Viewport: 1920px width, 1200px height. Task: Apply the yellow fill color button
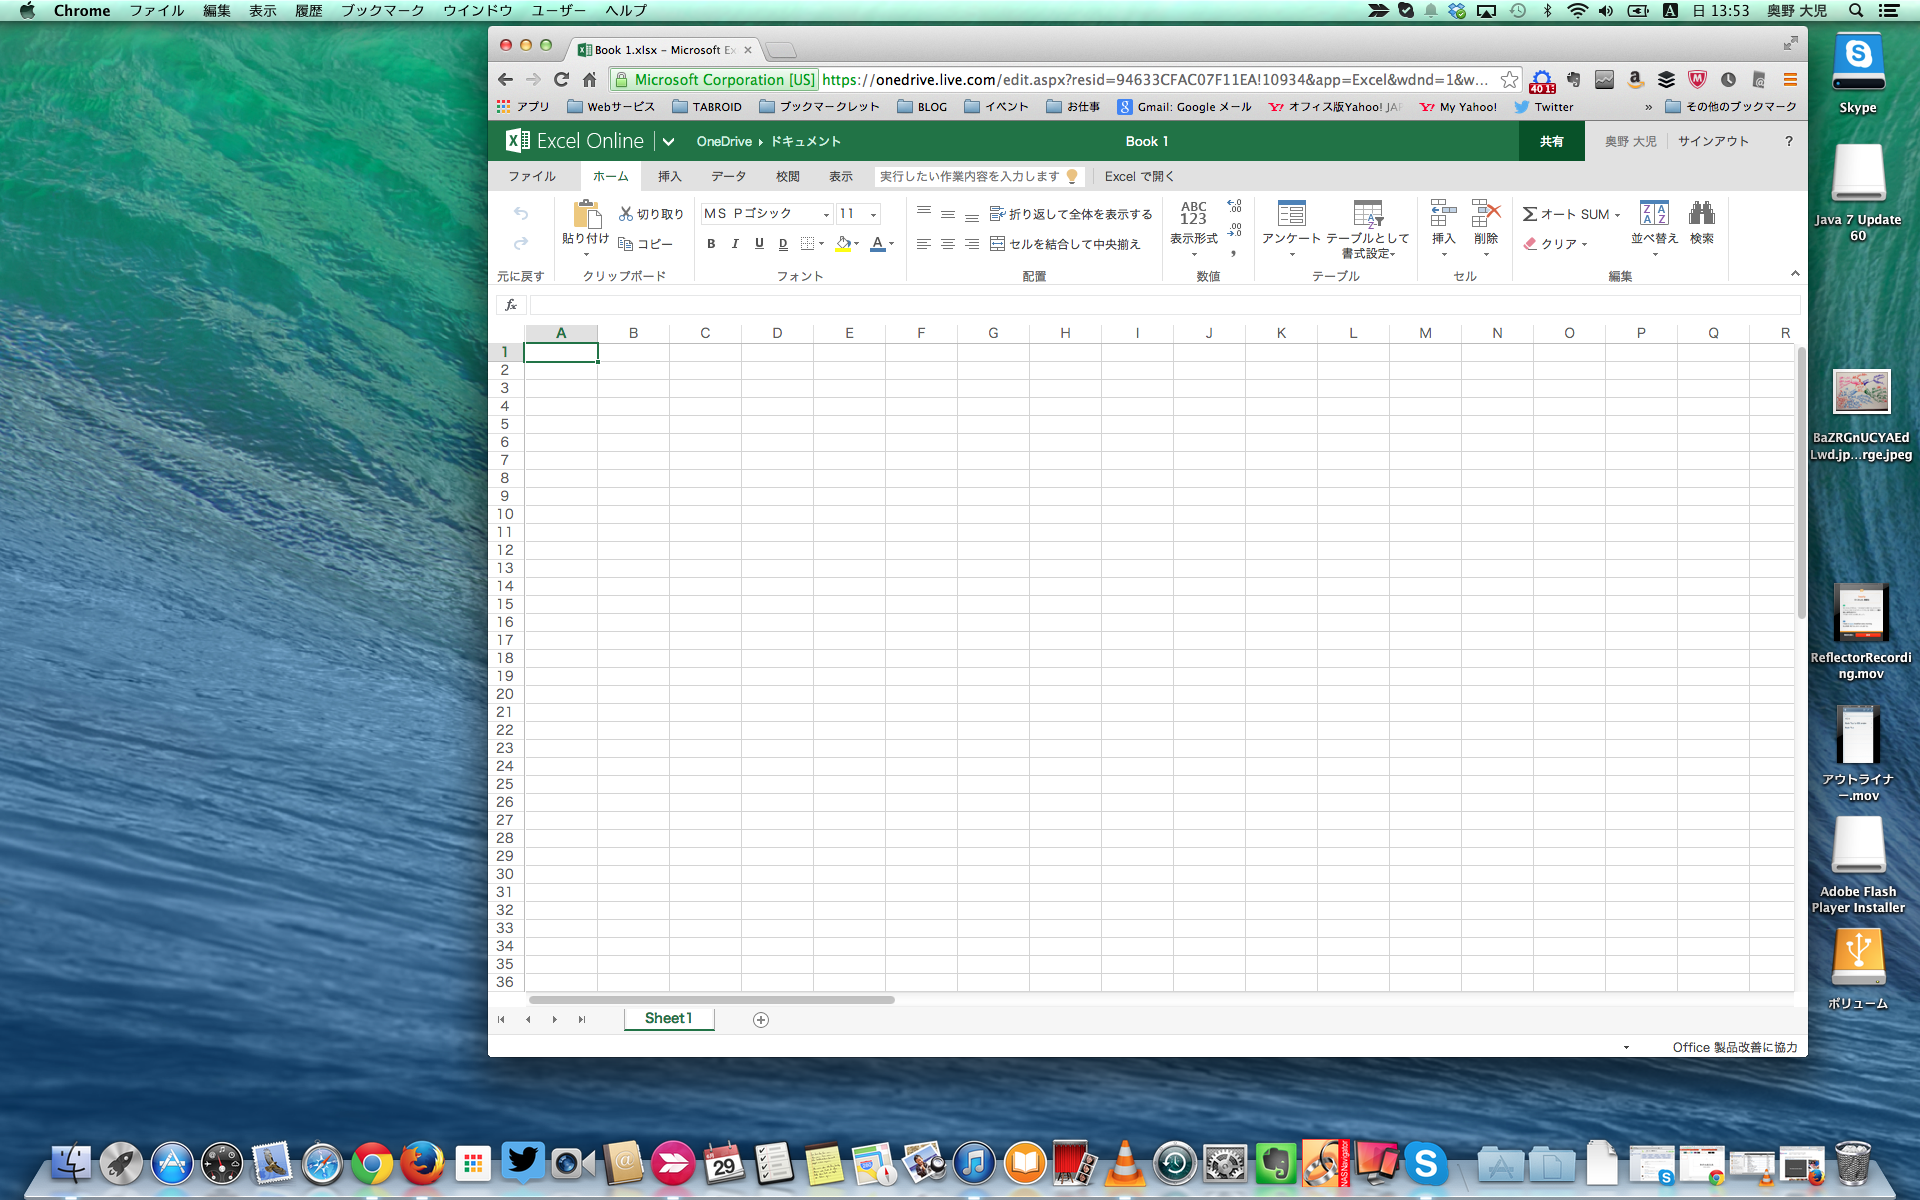[843, 243]
